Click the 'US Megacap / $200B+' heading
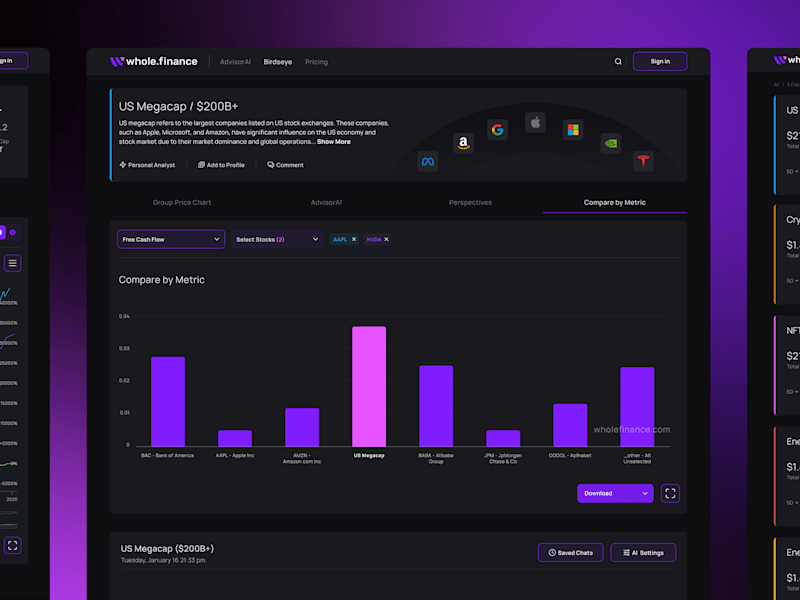This screenshot has width=800, height=600. coord(179,106)
